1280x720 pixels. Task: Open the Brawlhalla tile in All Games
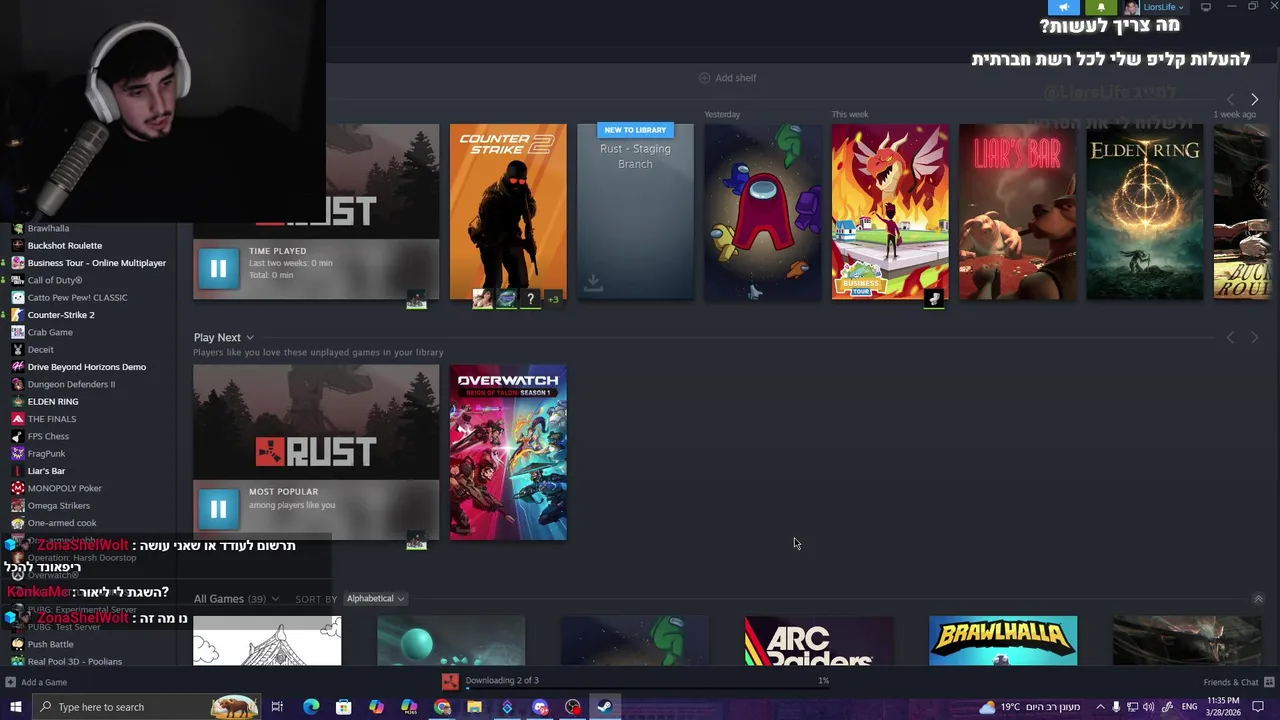click(1003, 641)
